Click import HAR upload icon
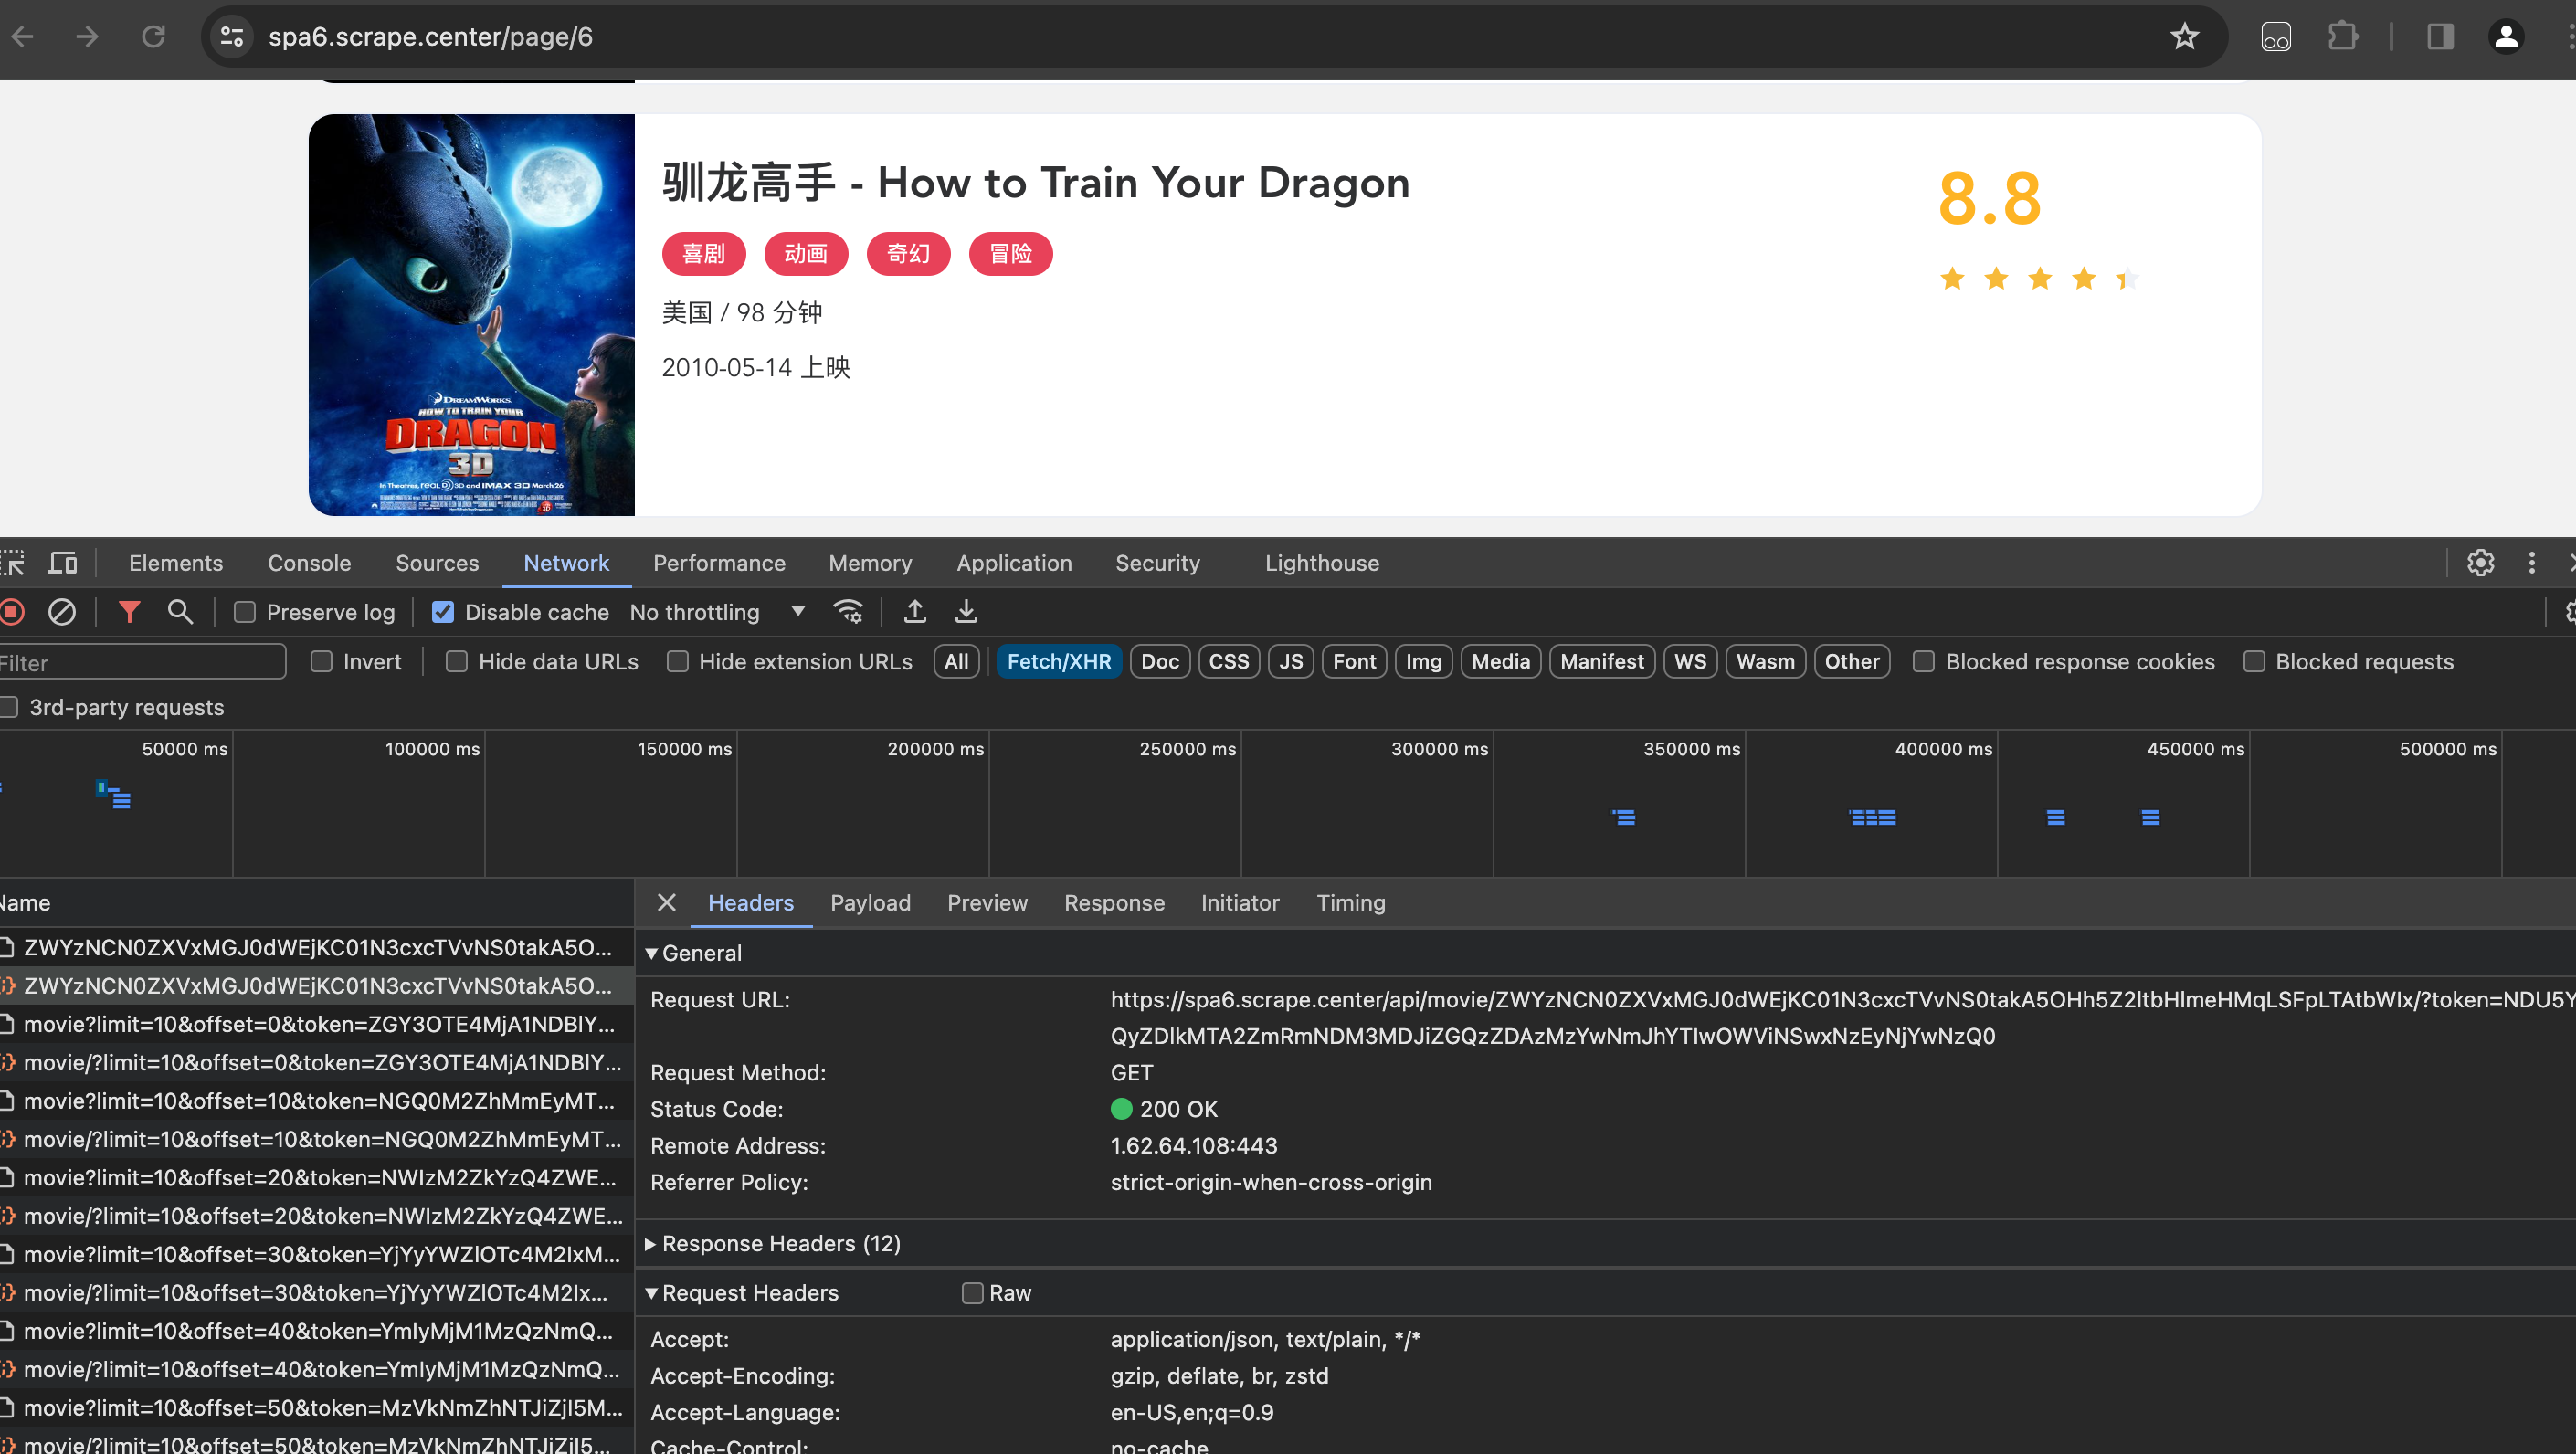2576x1454 pixels. point(914,612)
